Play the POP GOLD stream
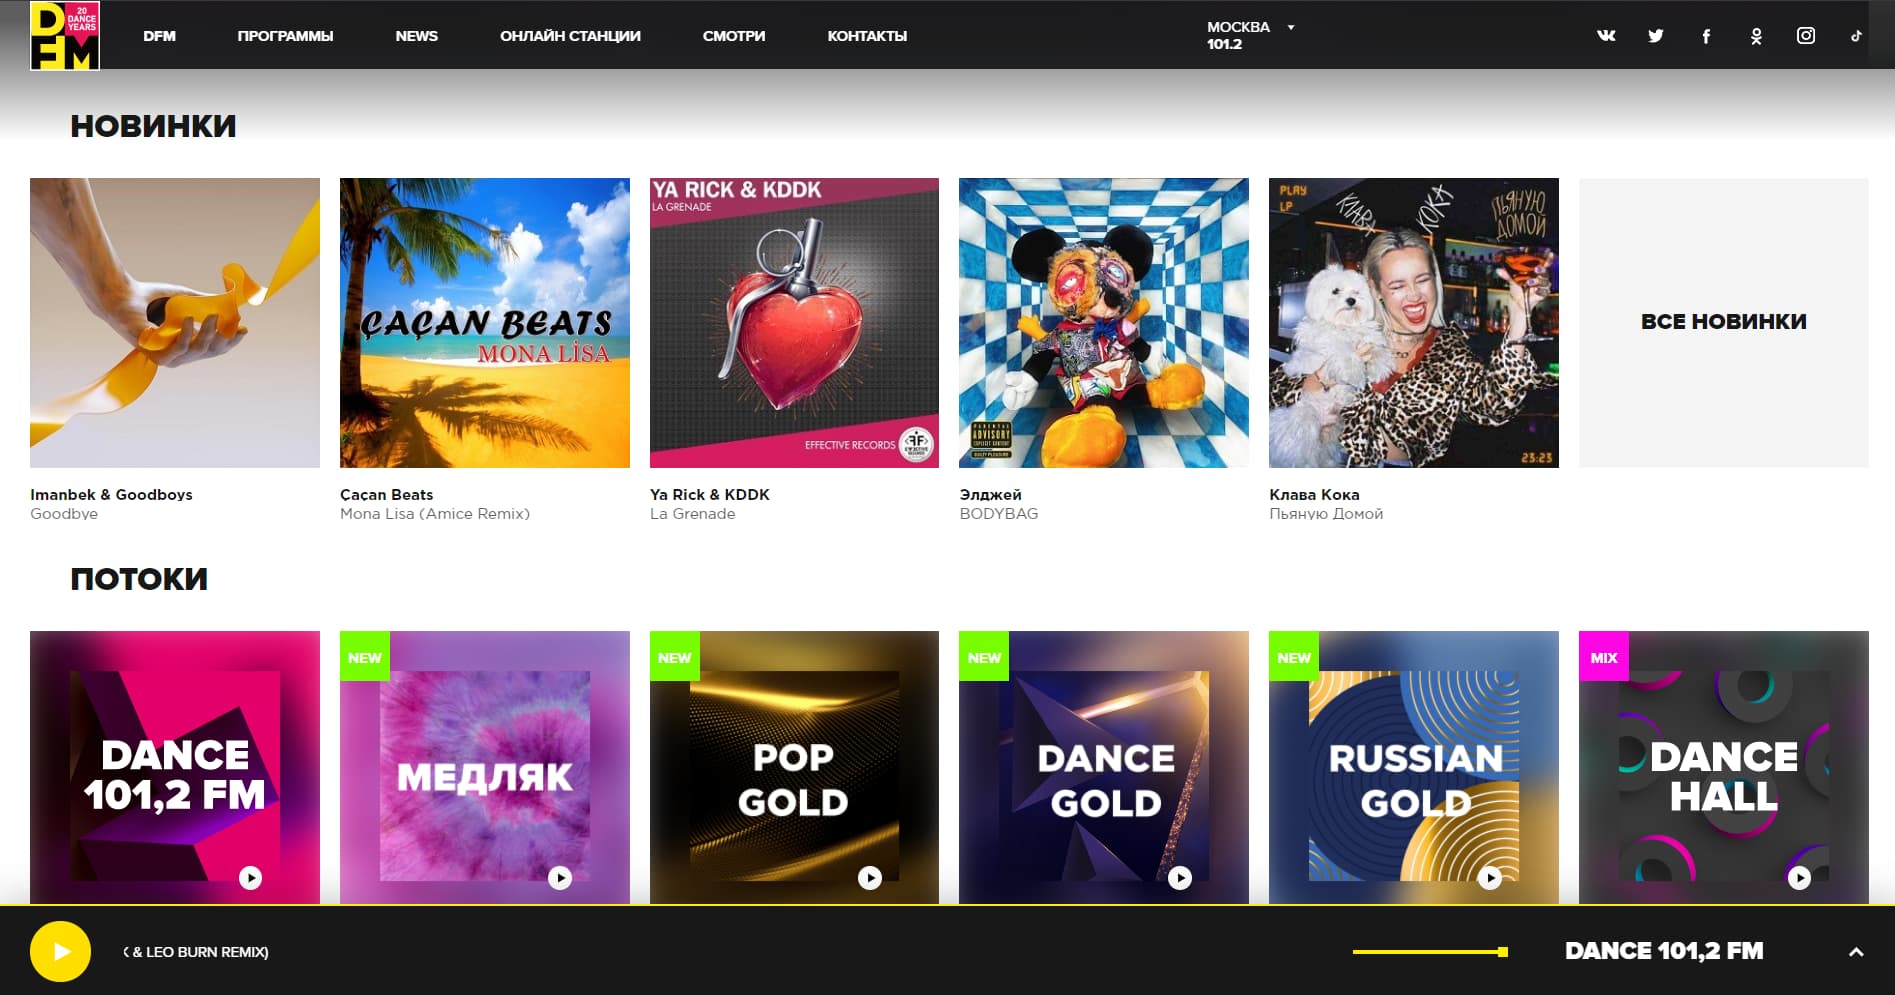 point(870,877)
